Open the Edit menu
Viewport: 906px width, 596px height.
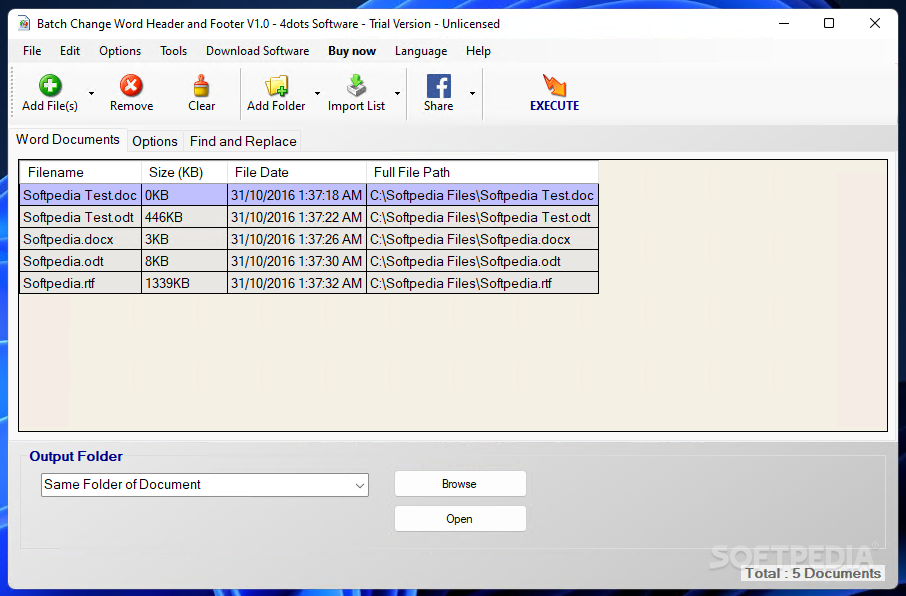pos(70,51)
